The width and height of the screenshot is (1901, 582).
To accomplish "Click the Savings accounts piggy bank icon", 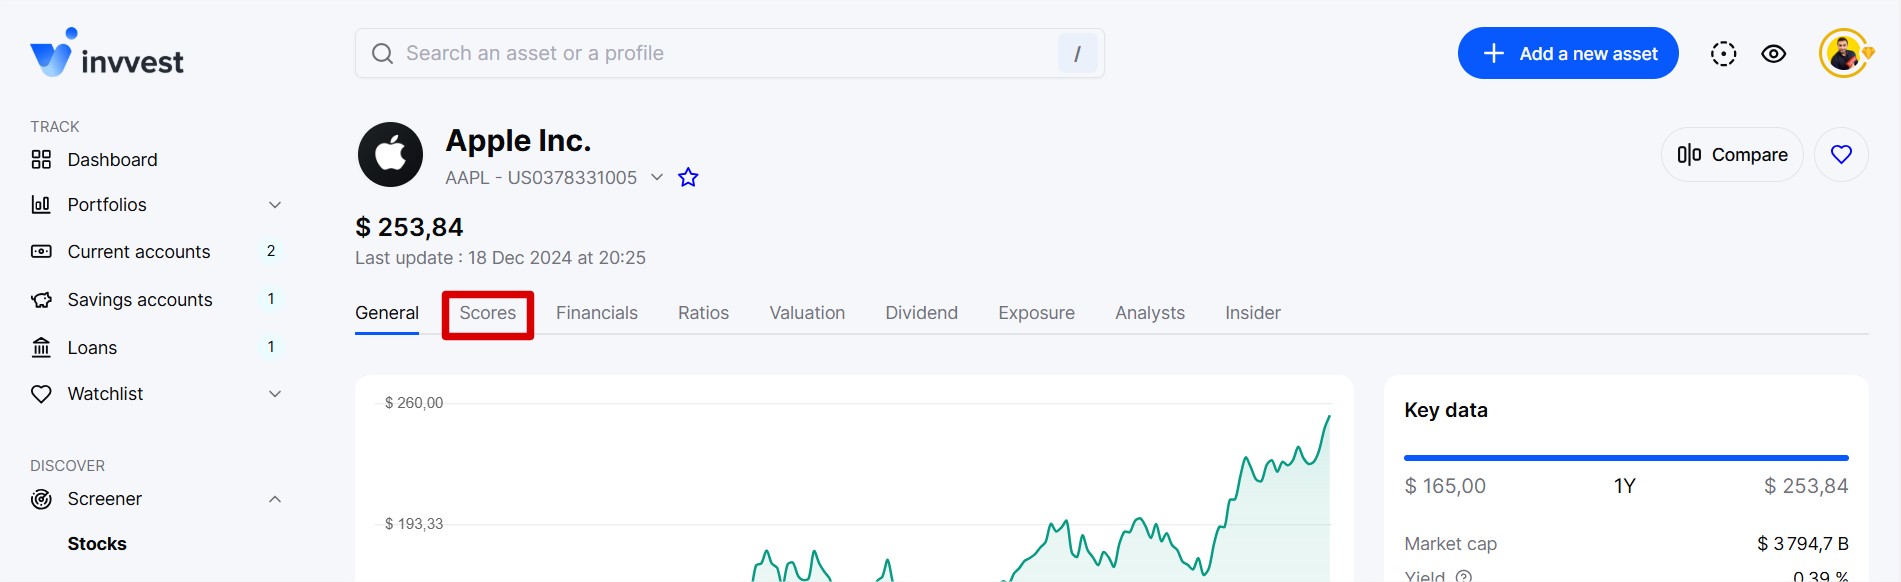I will coord(41,300).
